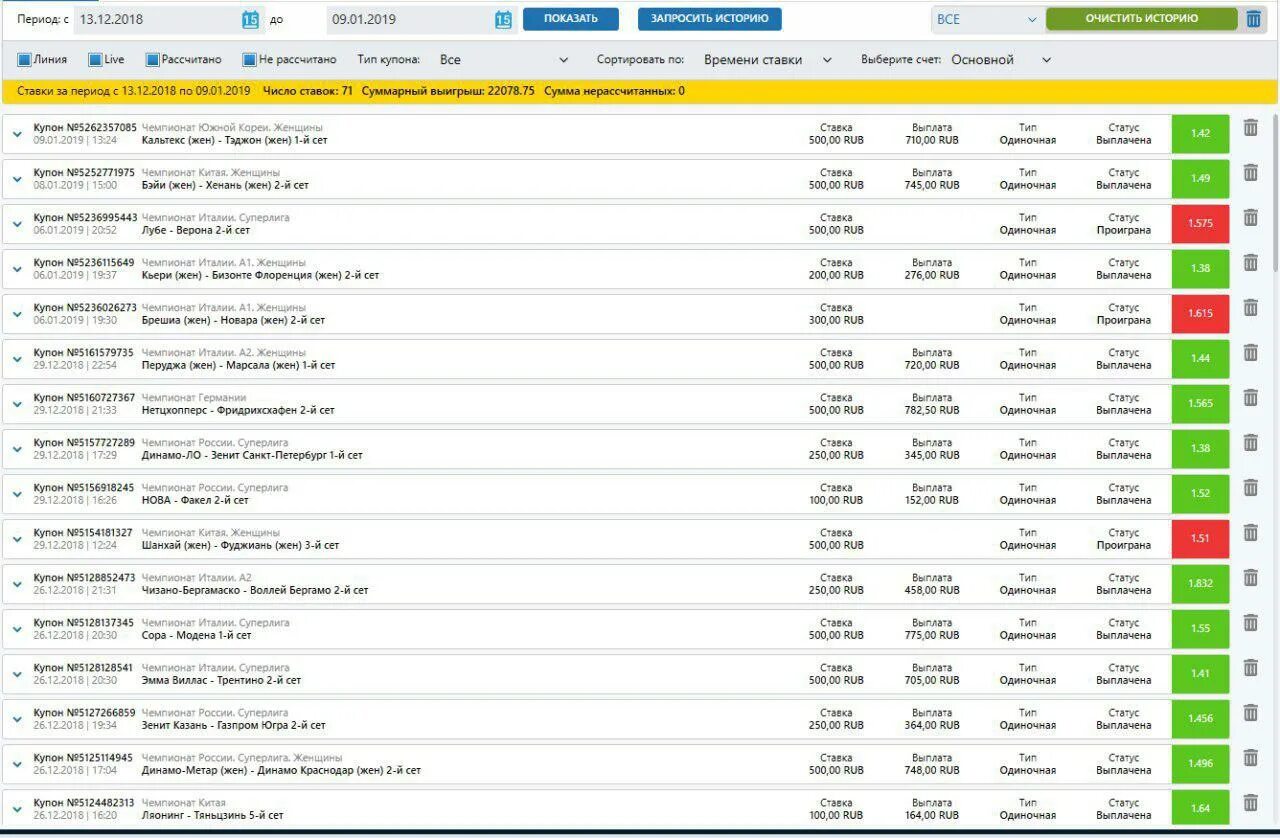Image resolution: width=1280 pixels, height=838 pixels.
Task: Click the Запросить историю button
Action: pyautogui.click(x=710, y=19)
